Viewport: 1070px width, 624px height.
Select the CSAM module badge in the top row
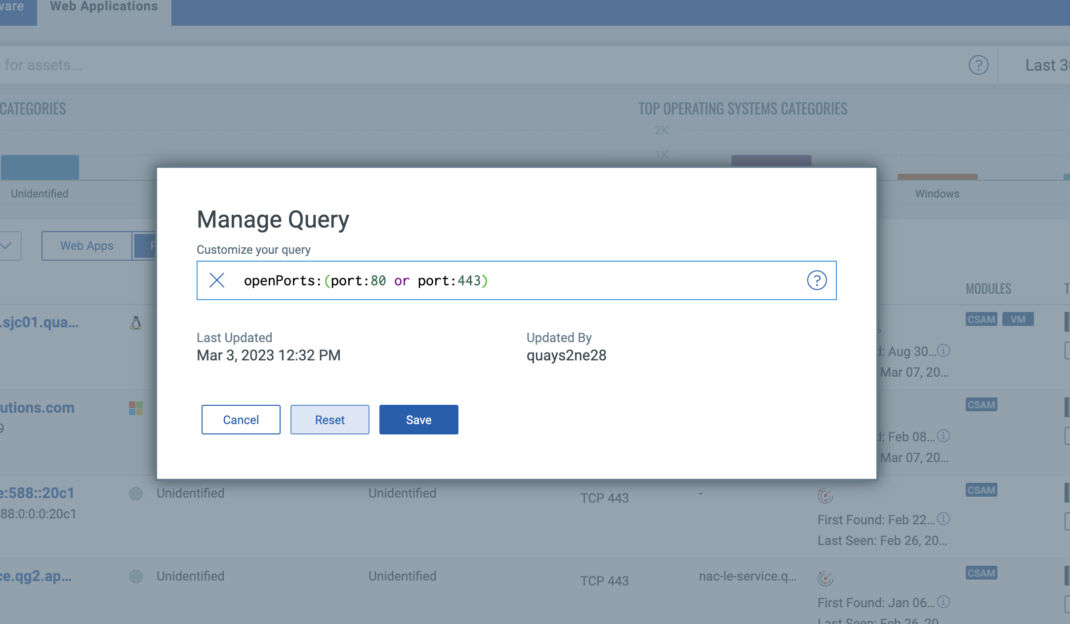click(981, 319)
